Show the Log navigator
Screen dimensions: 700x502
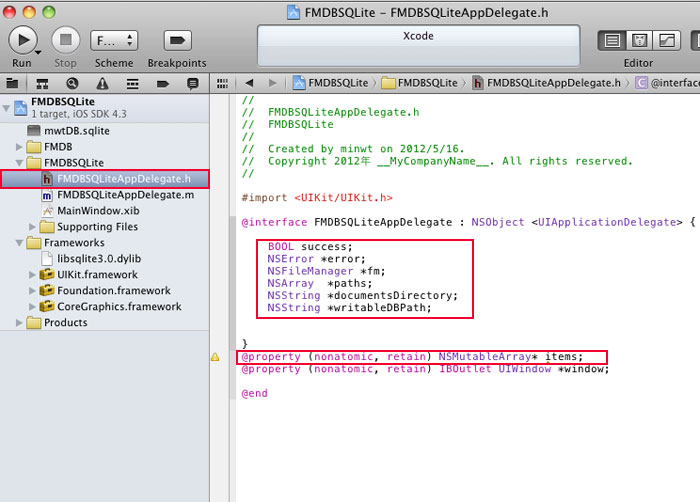pos(193,83)
